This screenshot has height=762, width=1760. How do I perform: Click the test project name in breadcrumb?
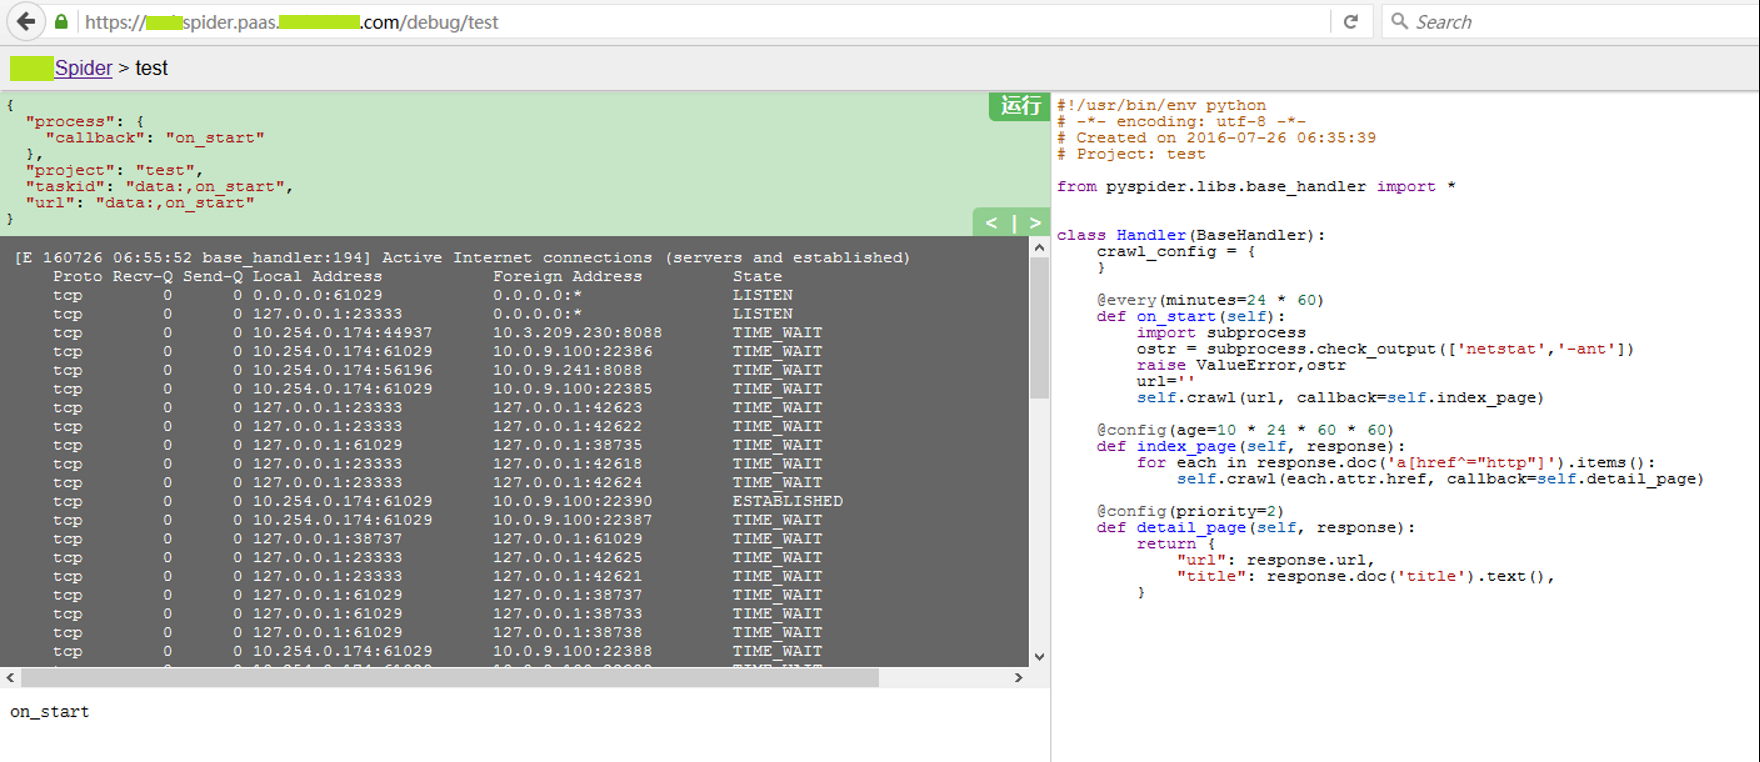151,68
